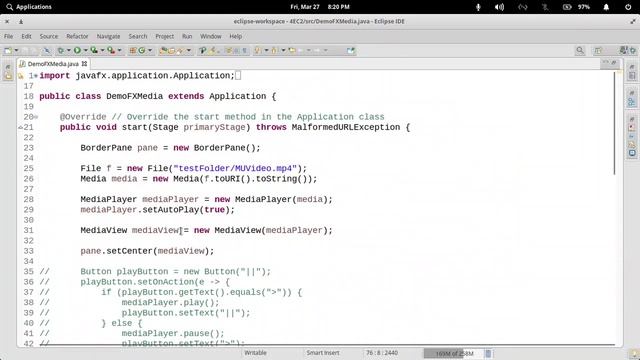The width and height of the screenshot is (640, 360).
Task: Click the Smart Insert status field
Action: pos(323,353)
